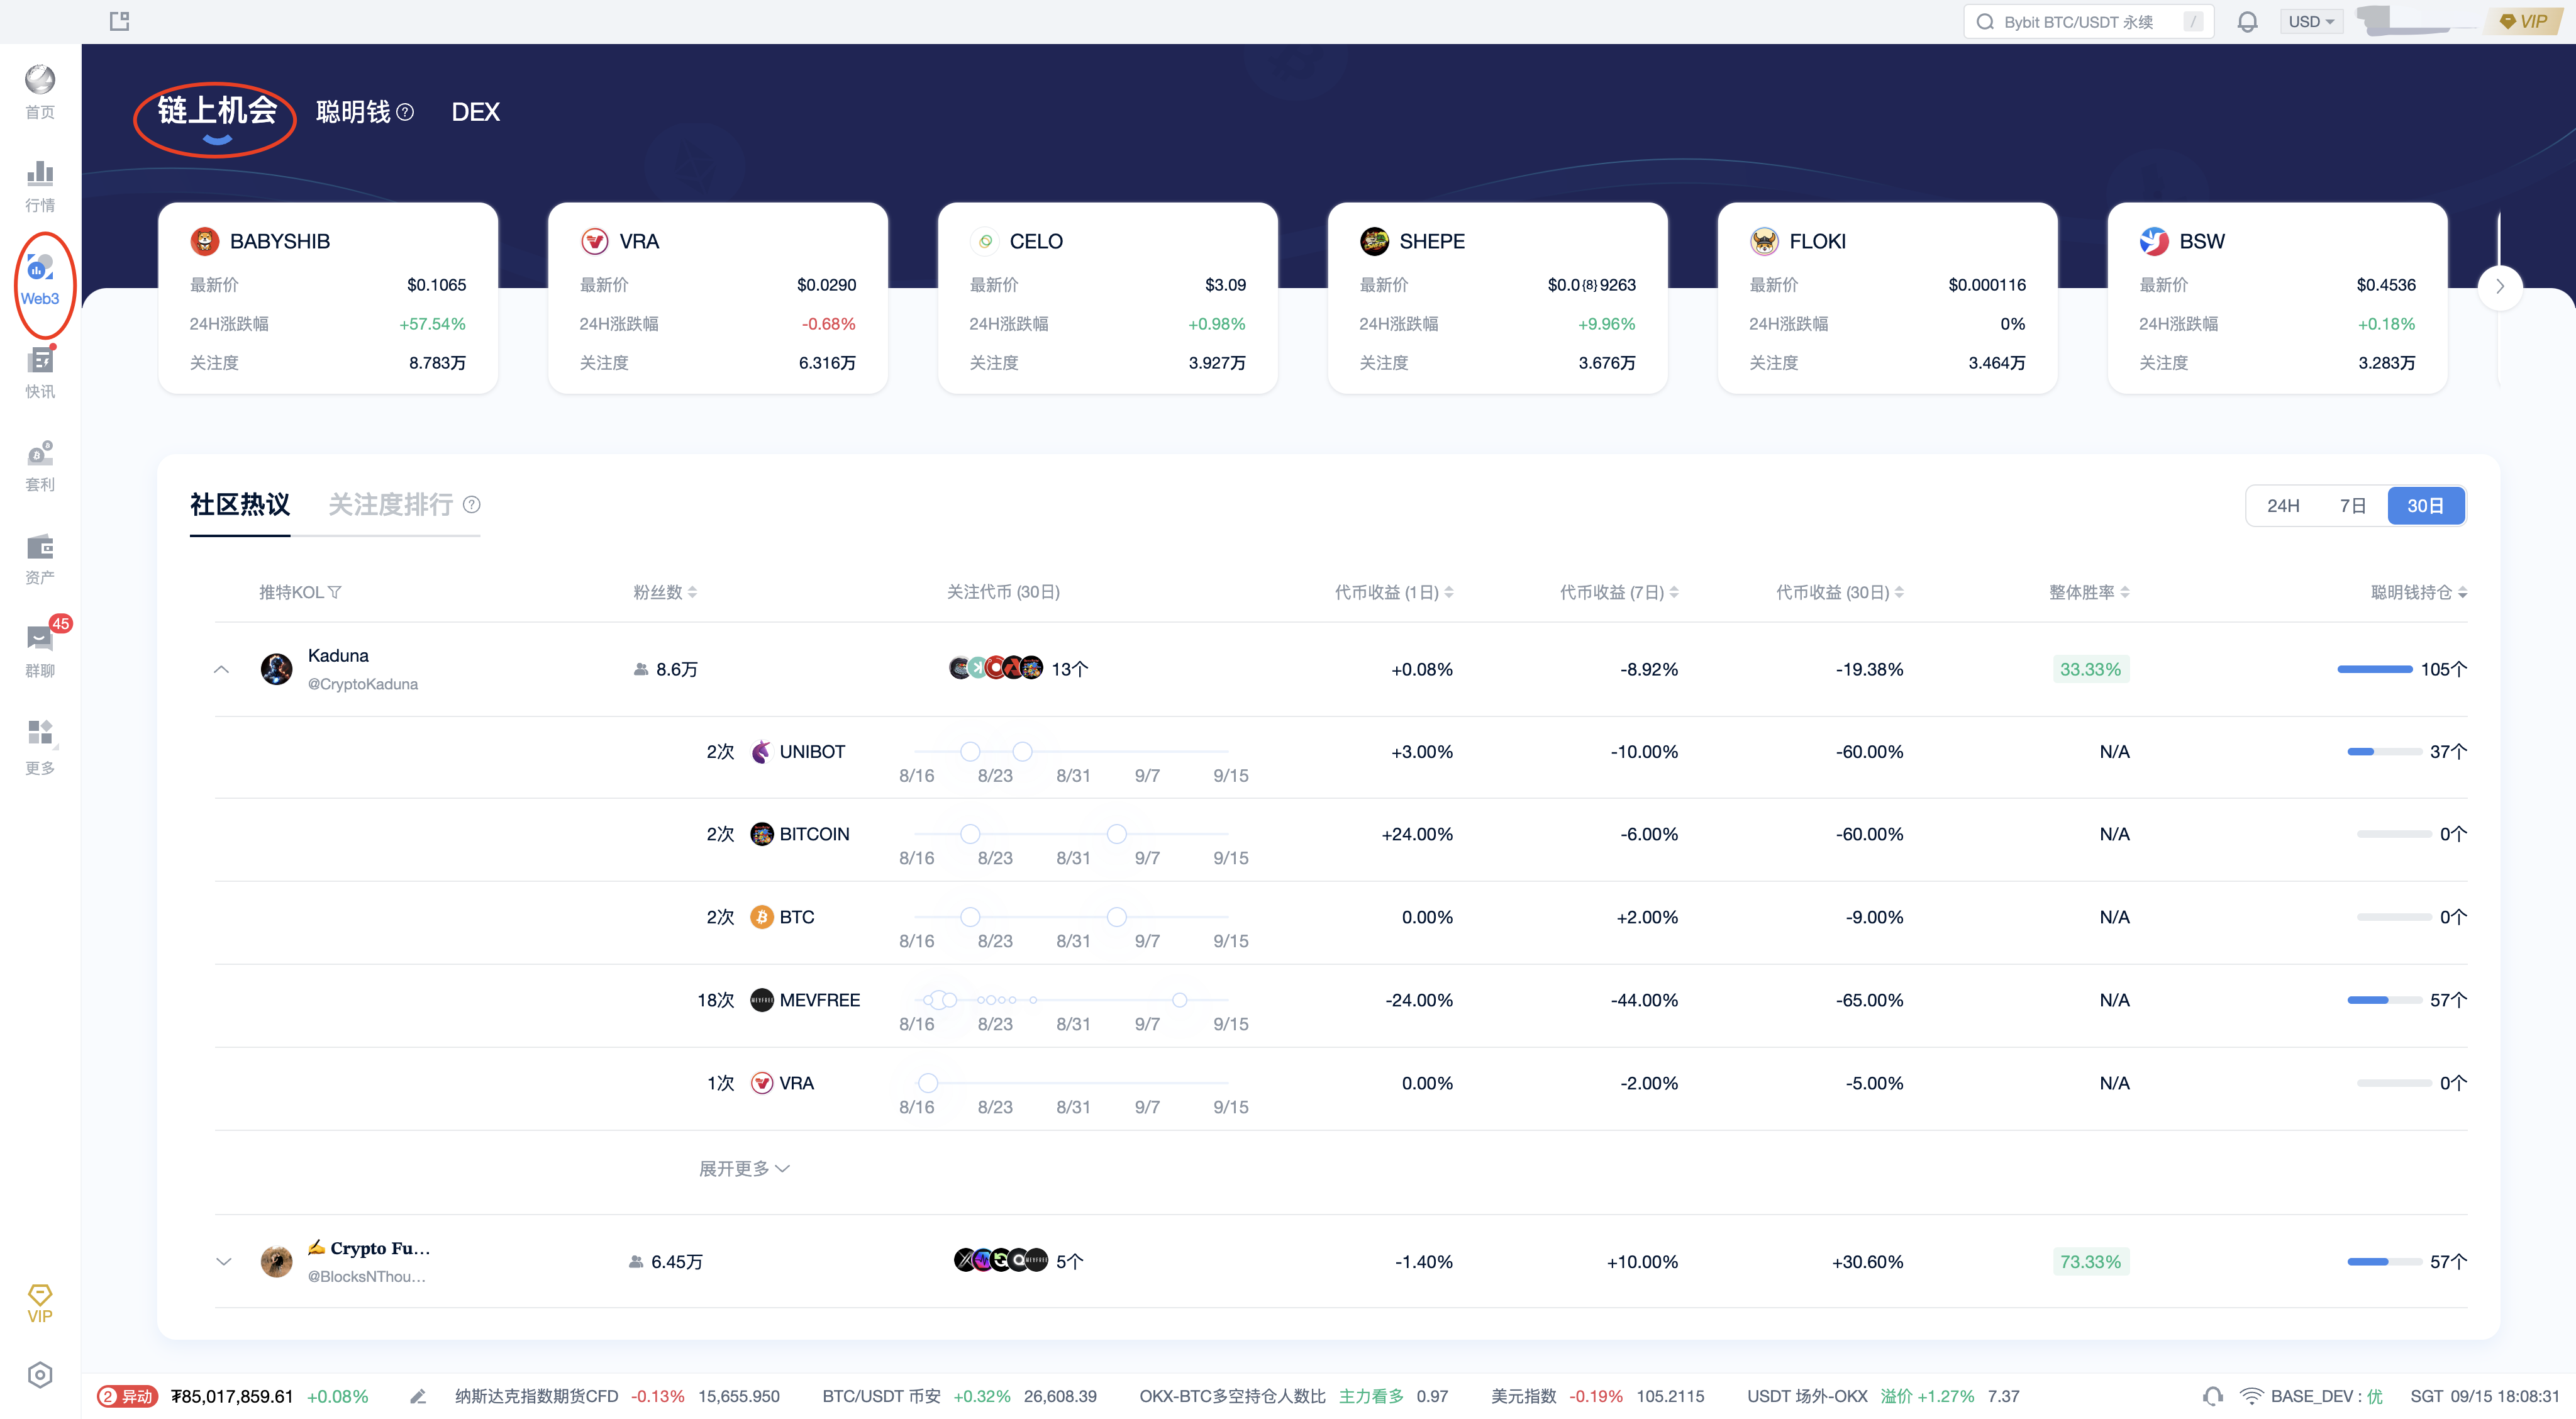The width and height of the screenshot is (2576, 1419).
Task: Open the CELO coin card
Action: pos(1108,298)
